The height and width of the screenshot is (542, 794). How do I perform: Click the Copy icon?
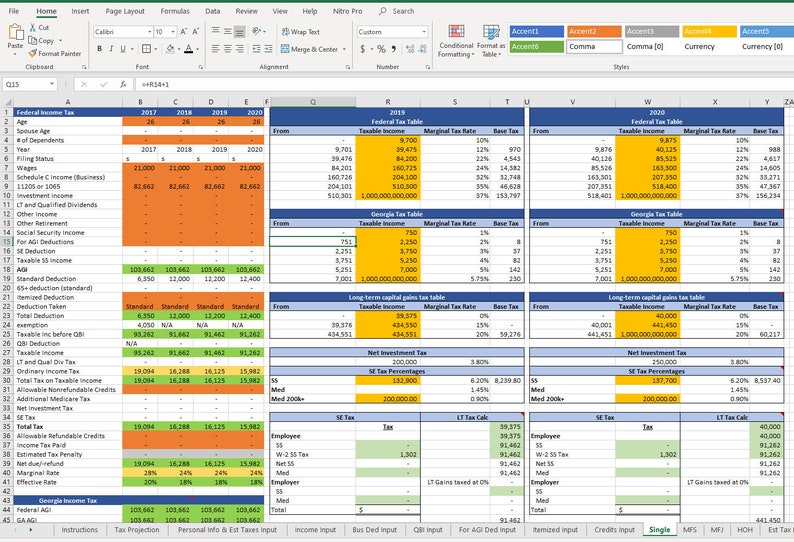tap(33, 40)
